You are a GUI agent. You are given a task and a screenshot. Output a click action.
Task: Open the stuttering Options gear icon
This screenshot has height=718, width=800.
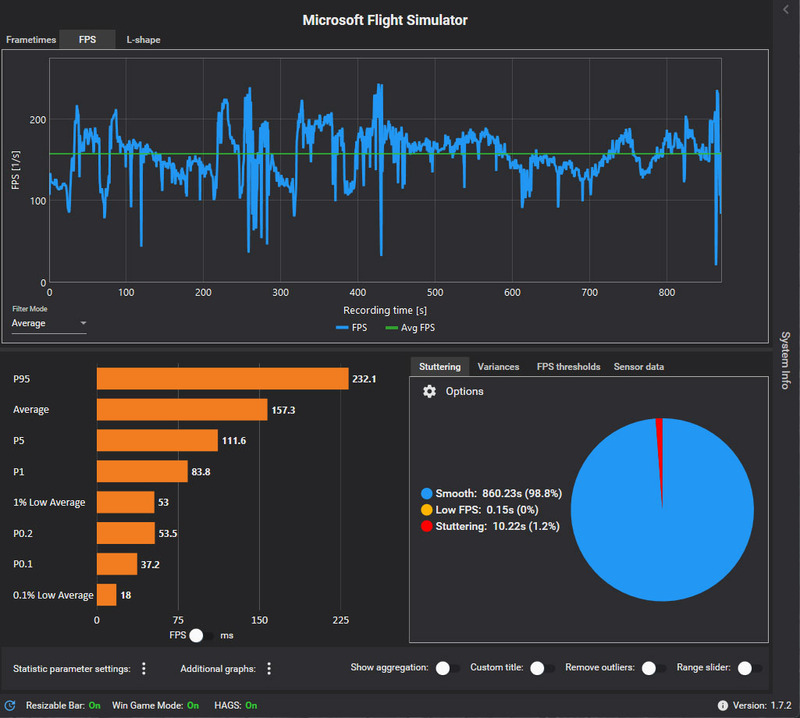click(x=429, y=391)
